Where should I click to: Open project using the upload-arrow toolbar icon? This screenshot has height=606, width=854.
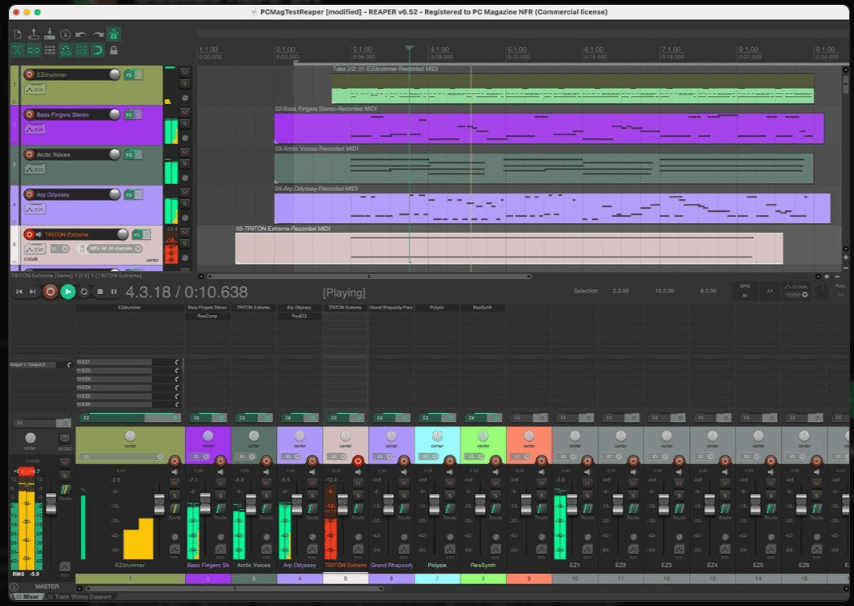point(33,34)
